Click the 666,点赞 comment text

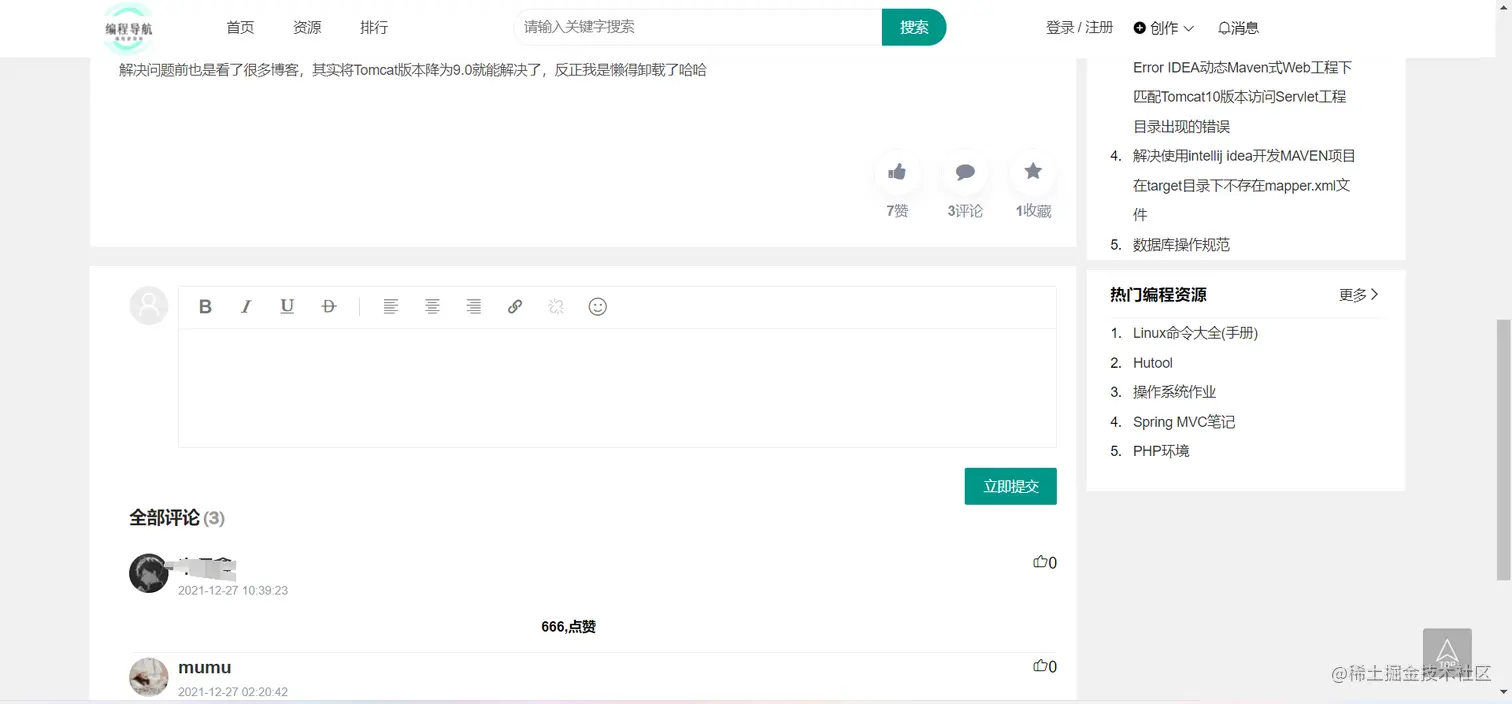pyautogui.click(x=568, y=627)
